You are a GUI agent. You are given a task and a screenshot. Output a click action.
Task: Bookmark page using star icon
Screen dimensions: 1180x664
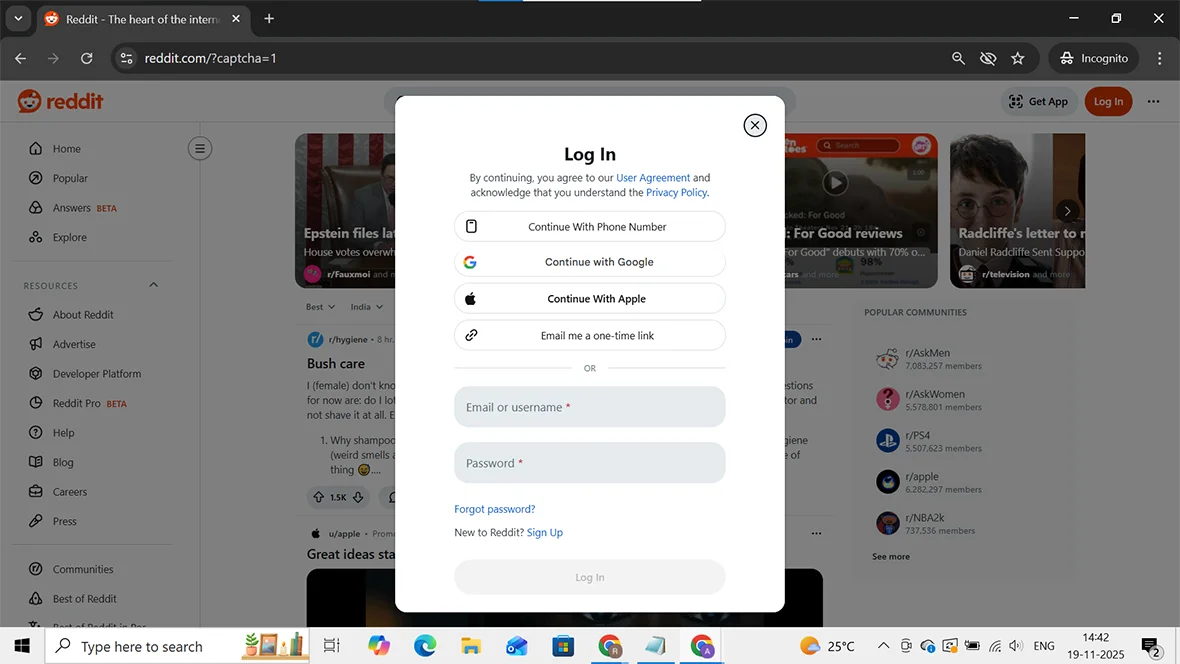[1017, 59]
